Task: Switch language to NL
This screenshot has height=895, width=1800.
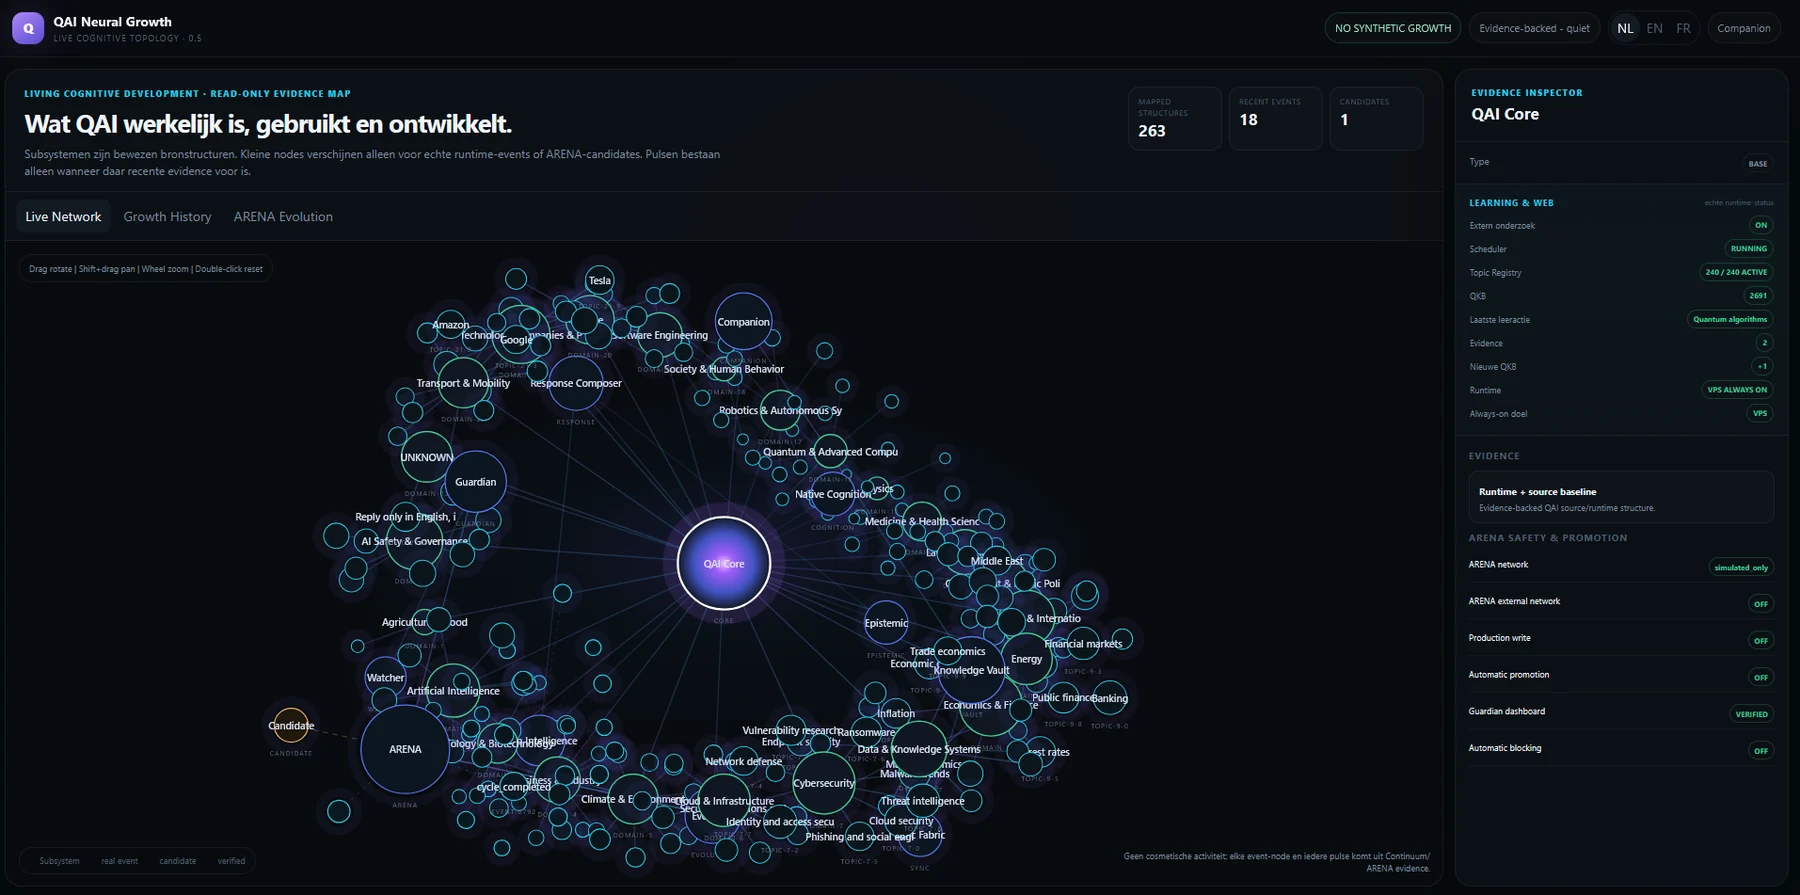Action: 1625,28
